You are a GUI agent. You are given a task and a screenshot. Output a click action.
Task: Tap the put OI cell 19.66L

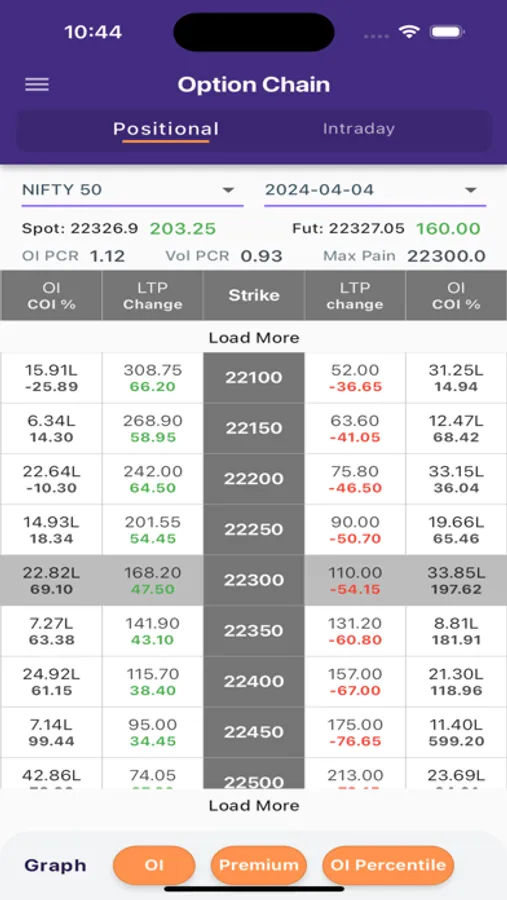point(456,529)
